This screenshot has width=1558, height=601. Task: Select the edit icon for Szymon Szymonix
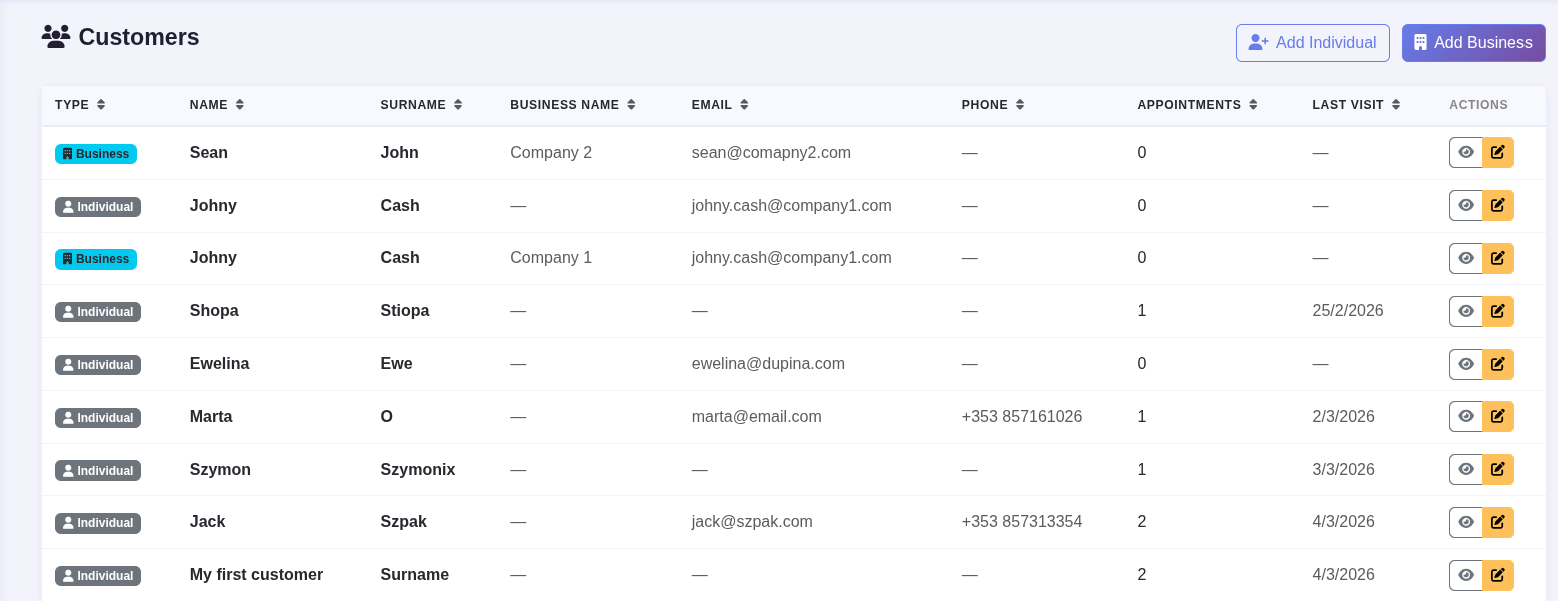coord(1497,469)
